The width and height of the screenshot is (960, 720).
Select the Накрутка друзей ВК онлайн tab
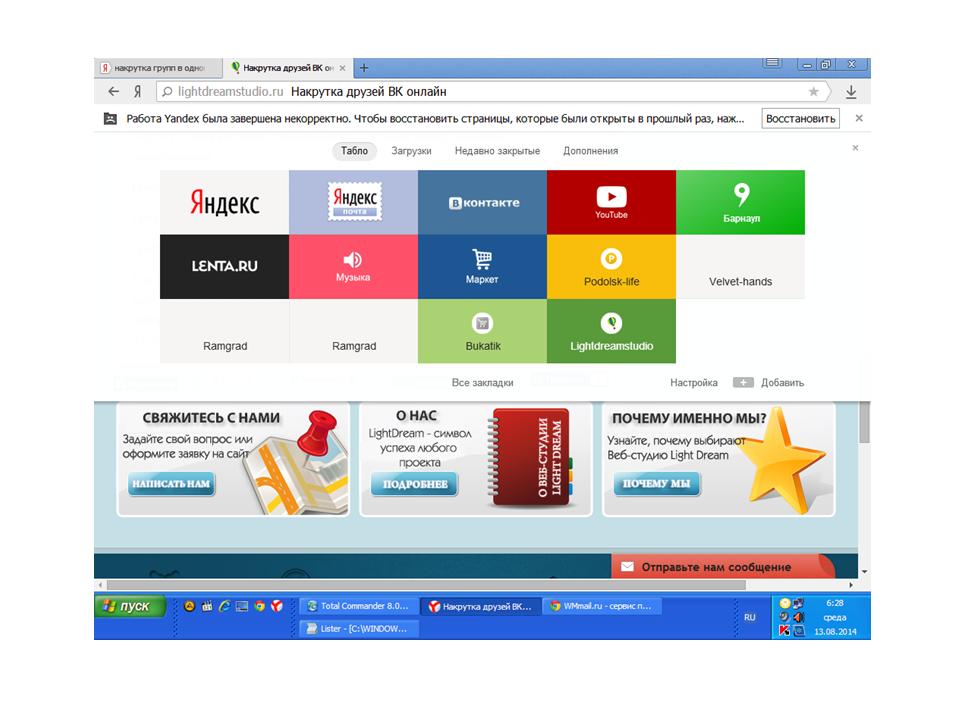(288, 68)
